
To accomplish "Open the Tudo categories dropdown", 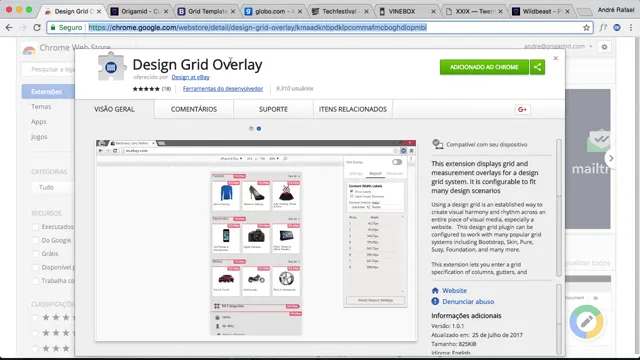I will 53,187.
